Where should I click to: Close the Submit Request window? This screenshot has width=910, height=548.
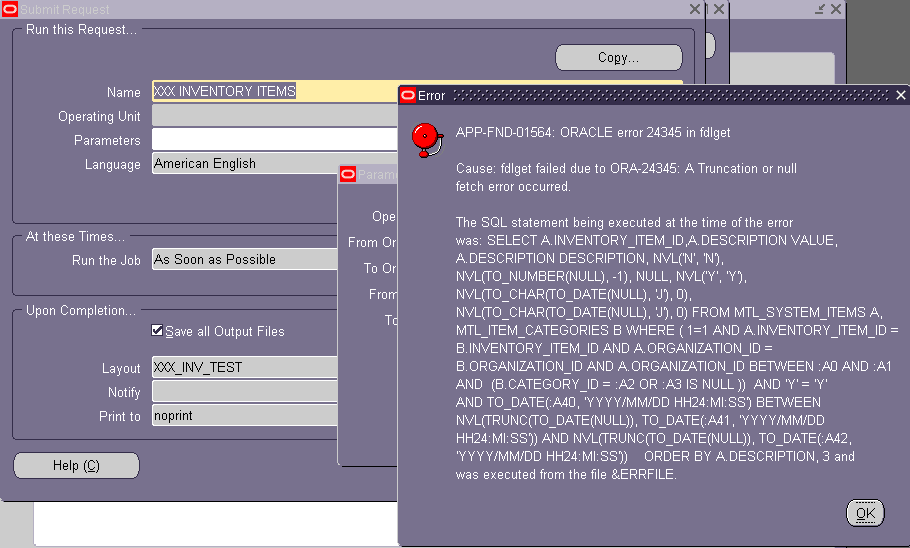(x=695, y=9)
